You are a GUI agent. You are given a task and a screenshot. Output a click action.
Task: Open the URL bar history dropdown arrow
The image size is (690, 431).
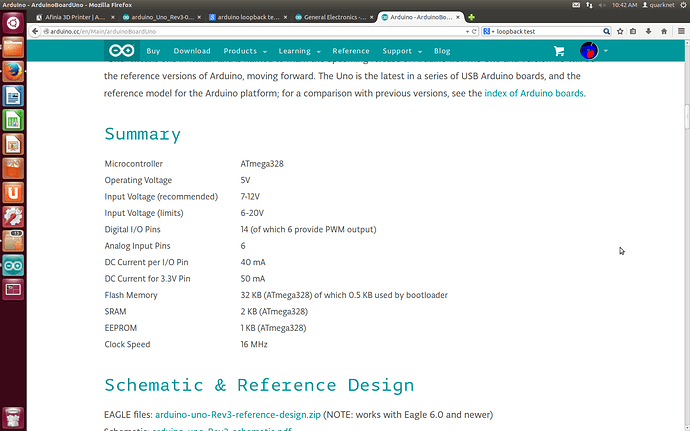click(x=467, y=31)
